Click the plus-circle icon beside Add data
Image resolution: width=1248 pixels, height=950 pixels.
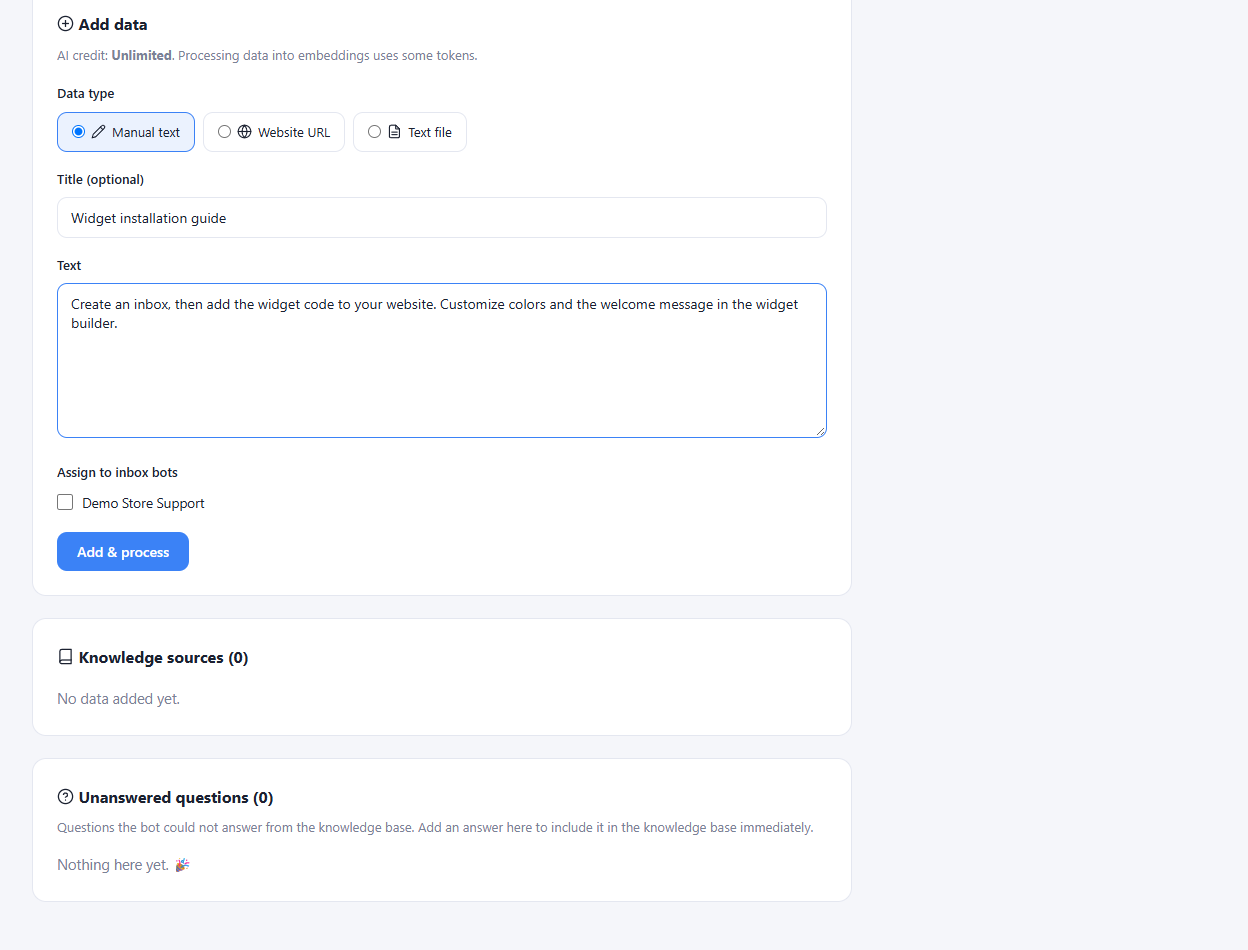click(x=65, y=24)
